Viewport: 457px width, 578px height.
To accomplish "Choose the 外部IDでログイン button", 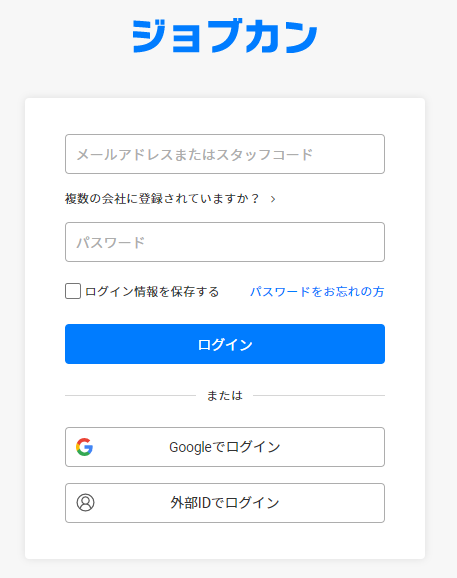I will tap(225, 503).
